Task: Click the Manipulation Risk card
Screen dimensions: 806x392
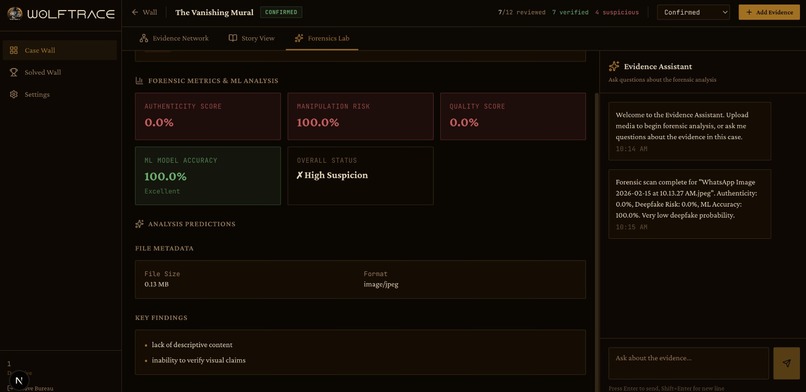Action: [x=360, y=116]
